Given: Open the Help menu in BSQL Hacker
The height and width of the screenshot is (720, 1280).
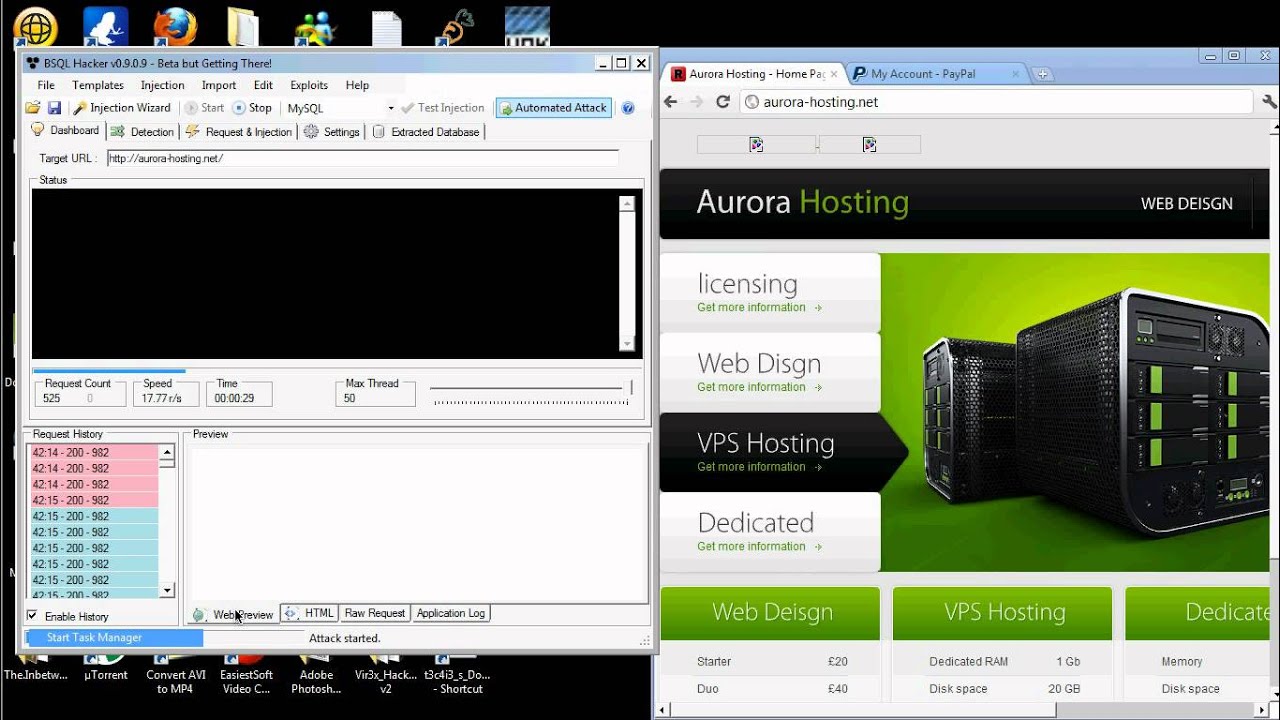Looking at the screenshot, I should pos(357,85).
